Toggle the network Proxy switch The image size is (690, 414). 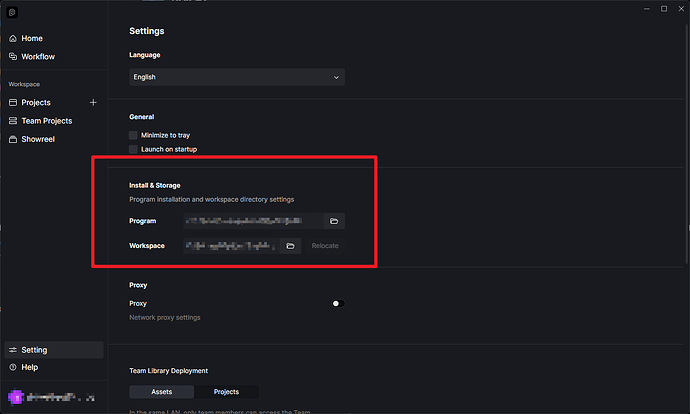tap(337, 303)
